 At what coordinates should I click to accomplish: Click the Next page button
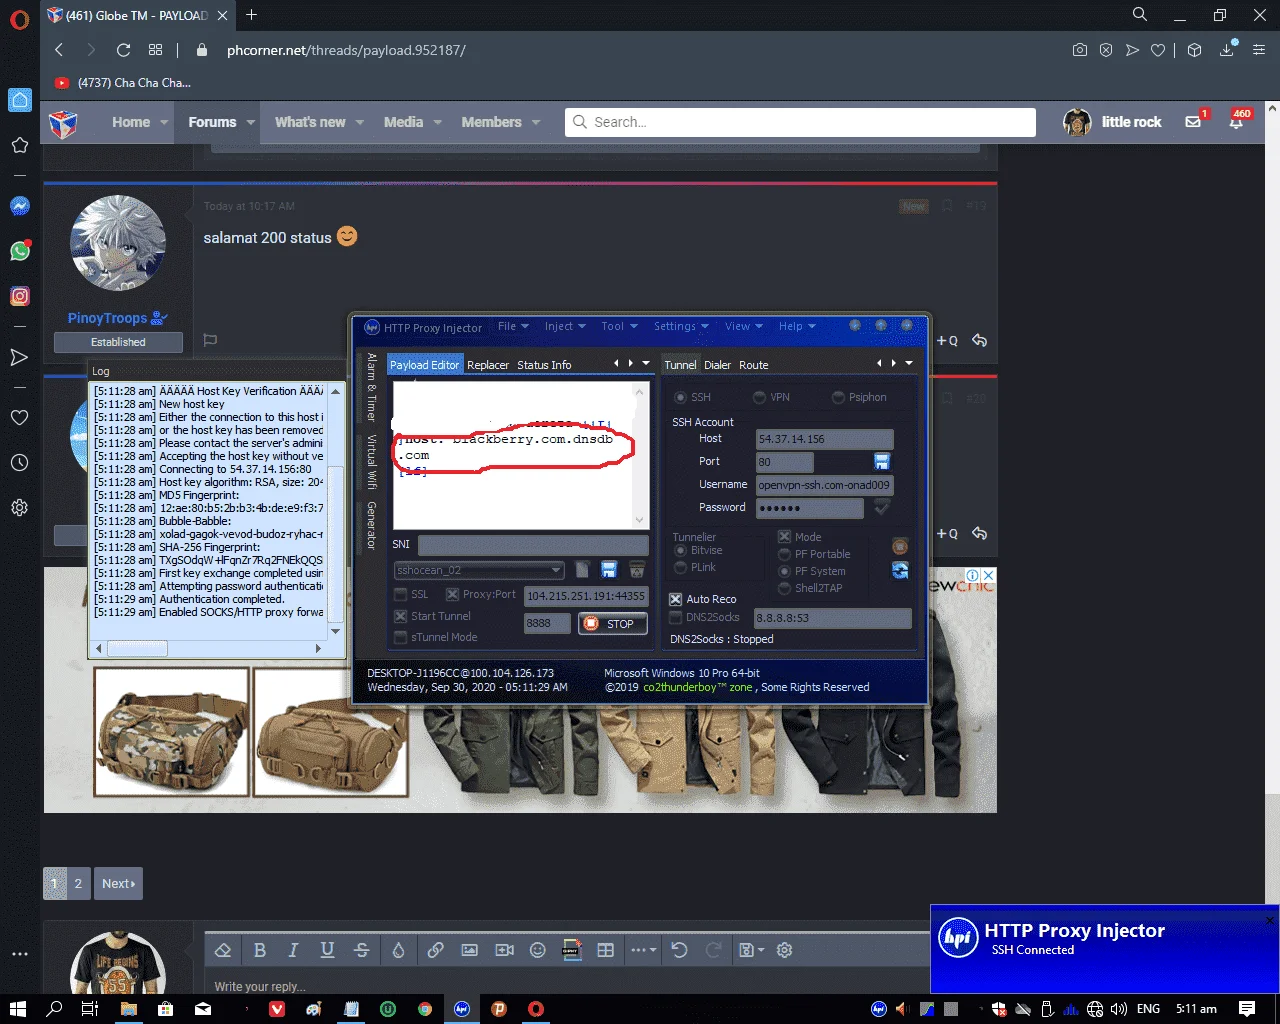[x=118, y=883]
